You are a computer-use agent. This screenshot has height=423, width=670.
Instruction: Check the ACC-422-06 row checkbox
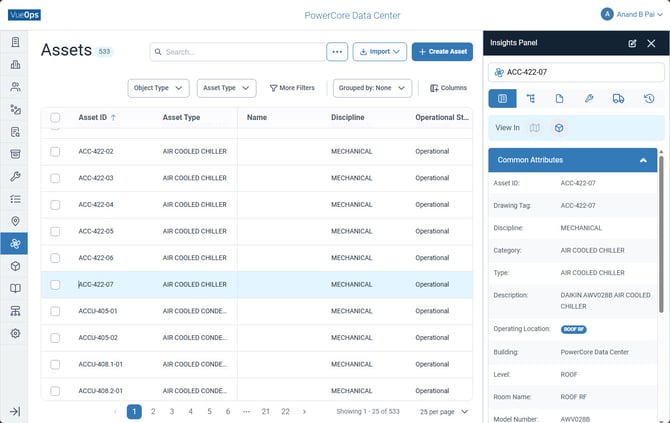coord(55,258)
